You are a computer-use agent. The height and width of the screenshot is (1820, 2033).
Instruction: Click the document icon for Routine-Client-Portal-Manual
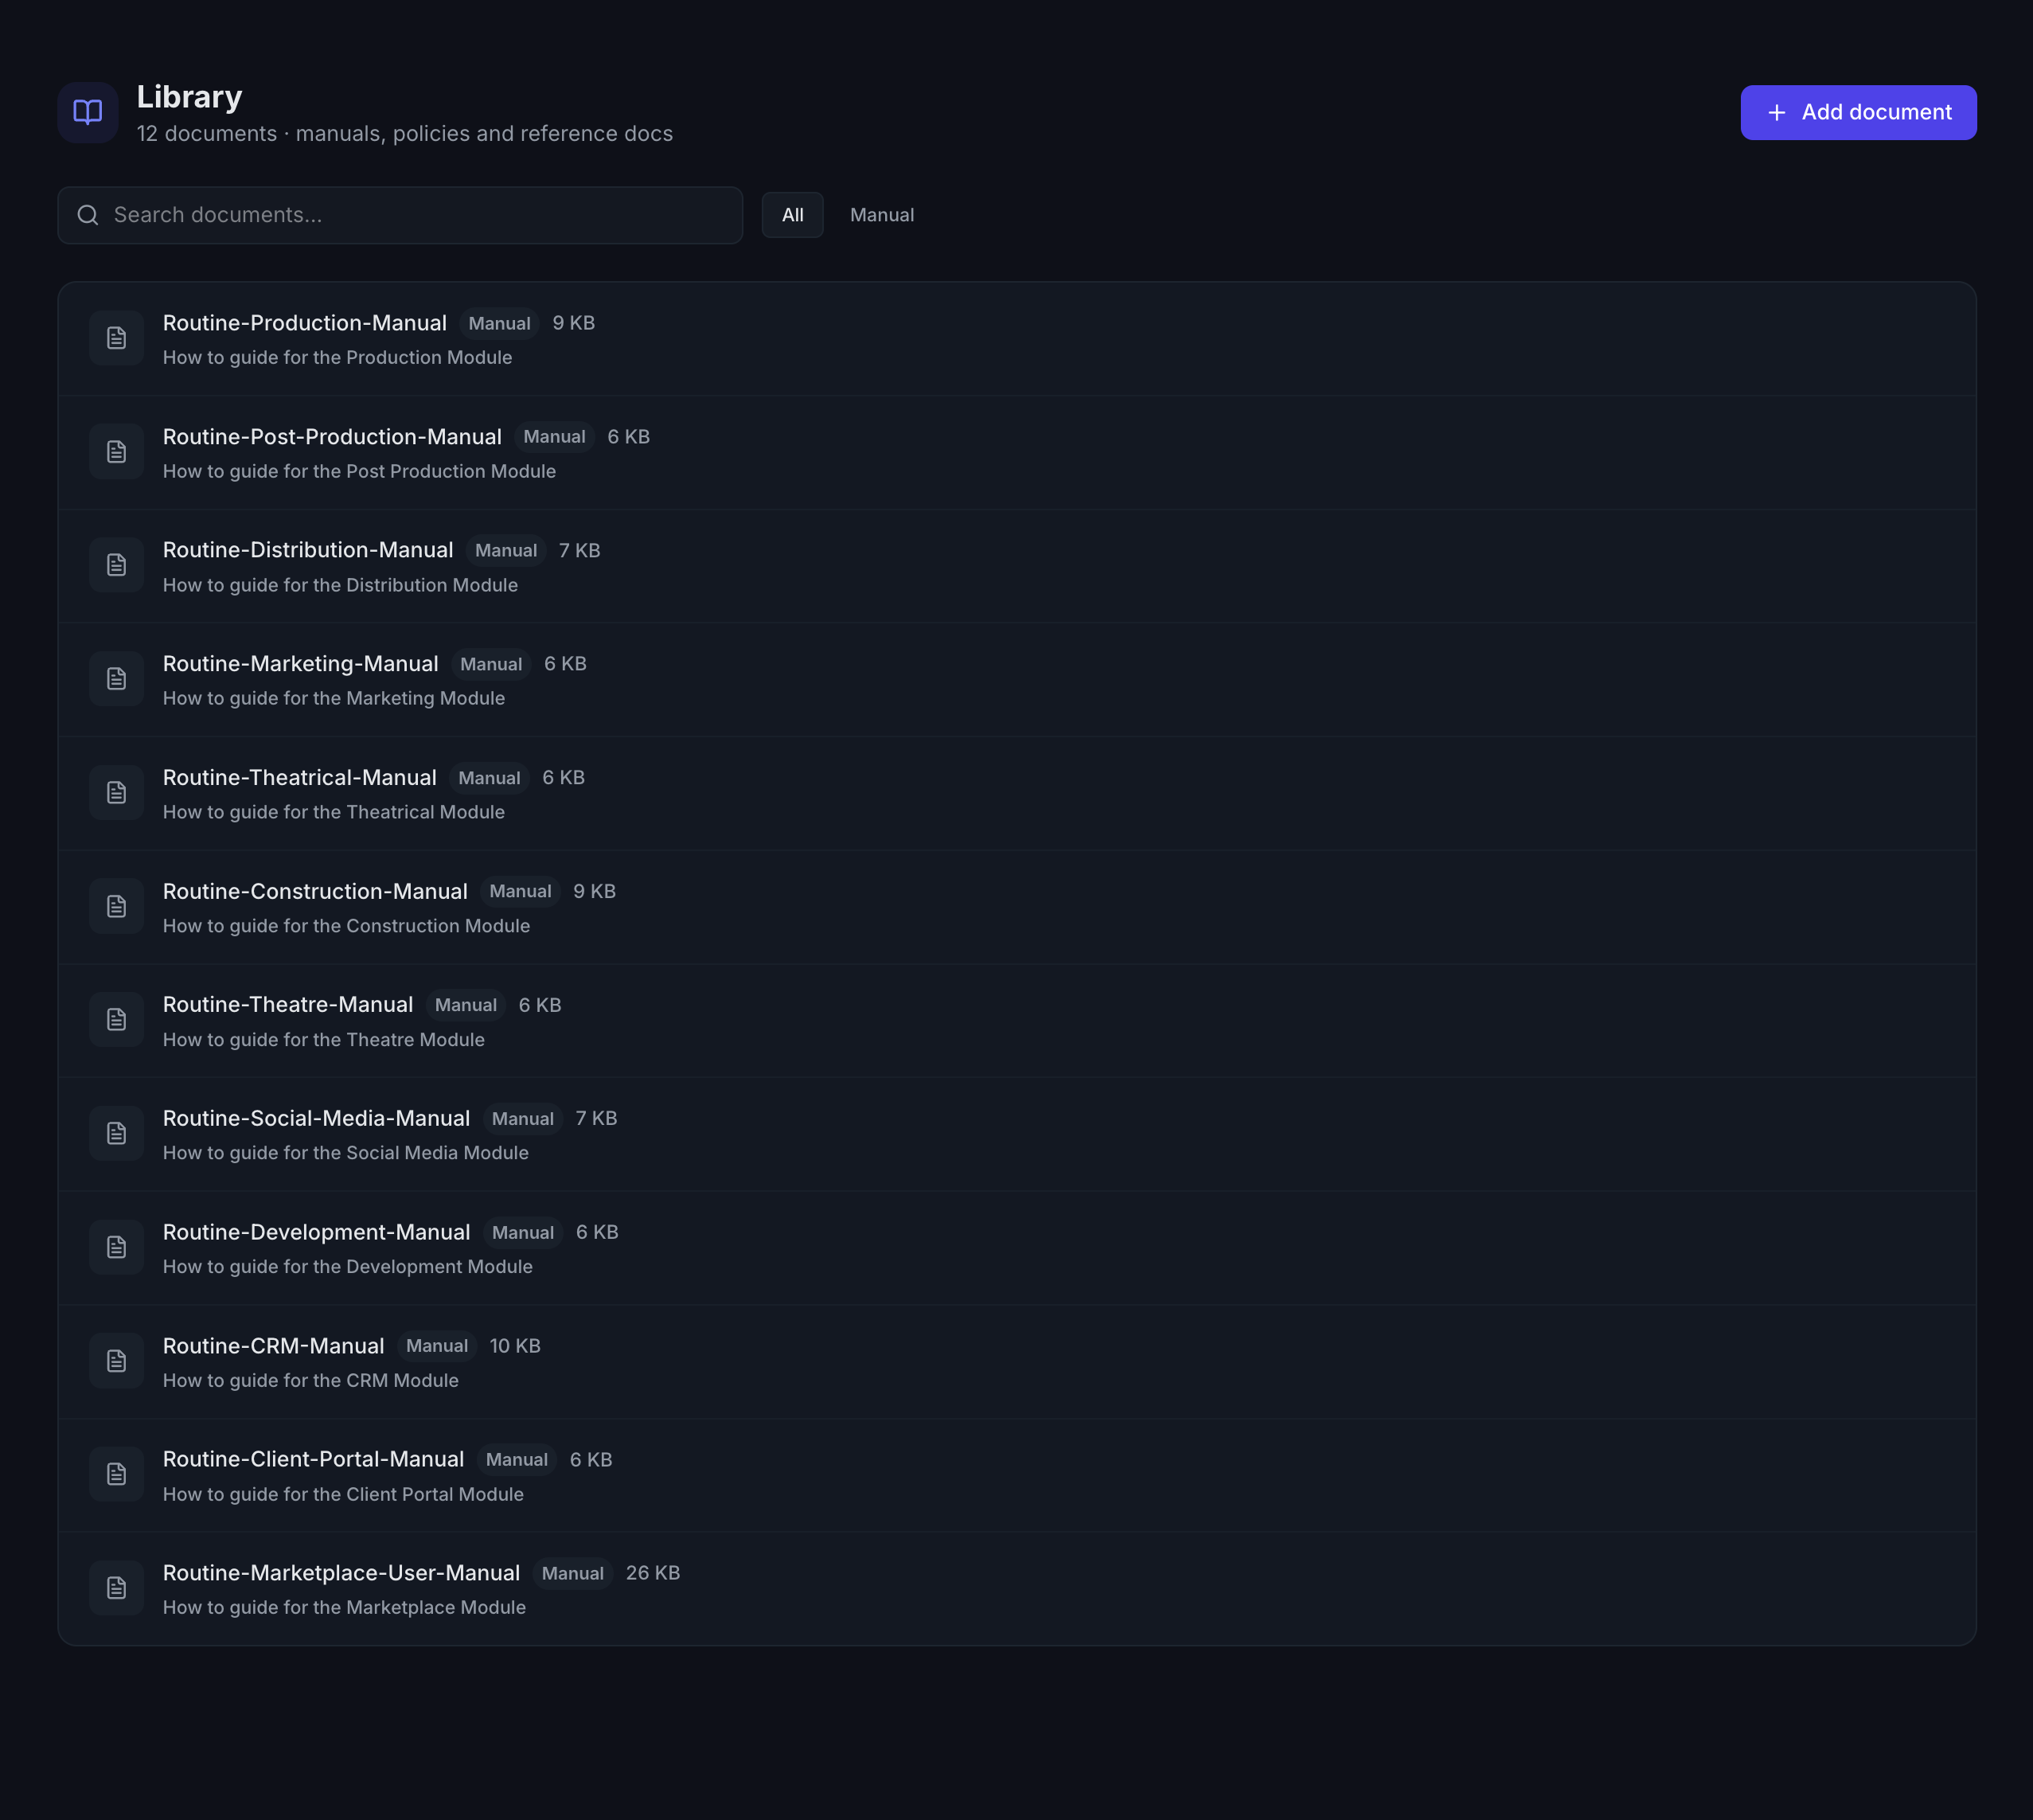(x=117, y=1475)
